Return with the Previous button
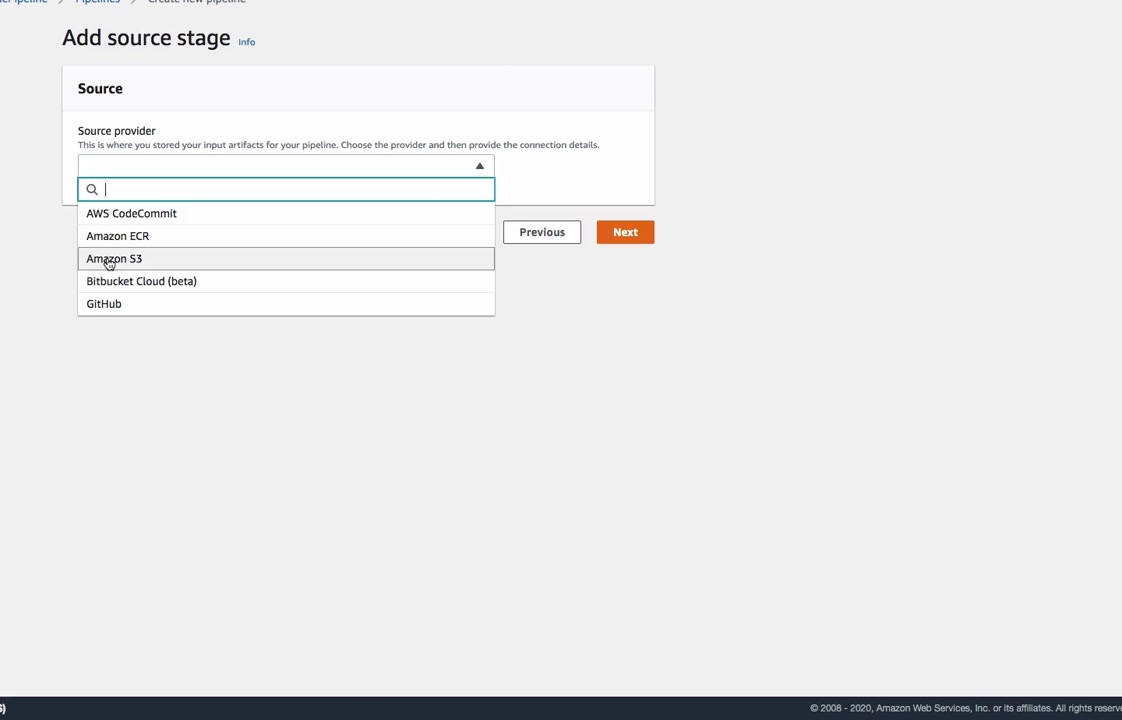Viewport: 1122px width, 720px height. click(x=542, y=232)
